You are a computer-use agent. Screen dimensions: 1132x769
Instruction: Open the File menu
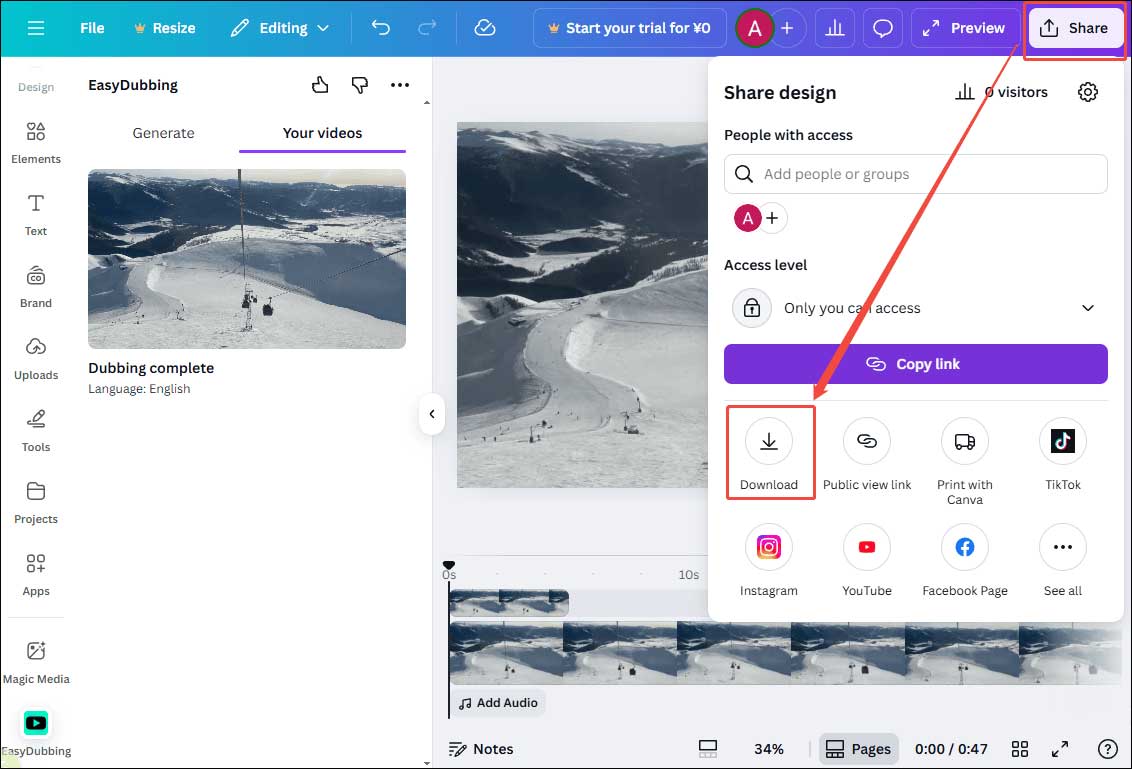[91, 27]
